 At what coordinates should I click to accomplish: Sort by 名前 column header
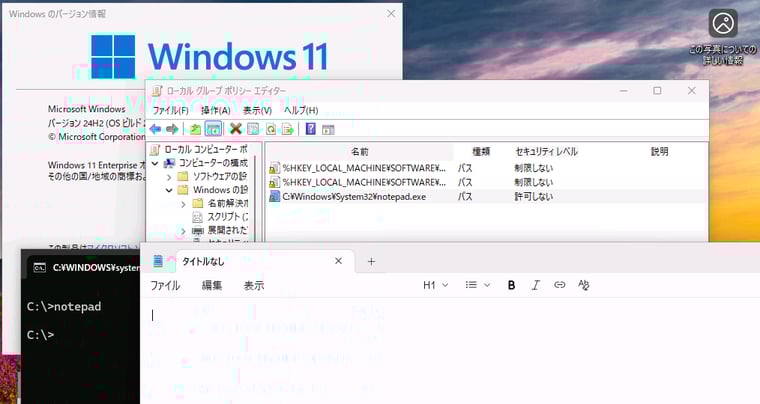tap(360, 152)
